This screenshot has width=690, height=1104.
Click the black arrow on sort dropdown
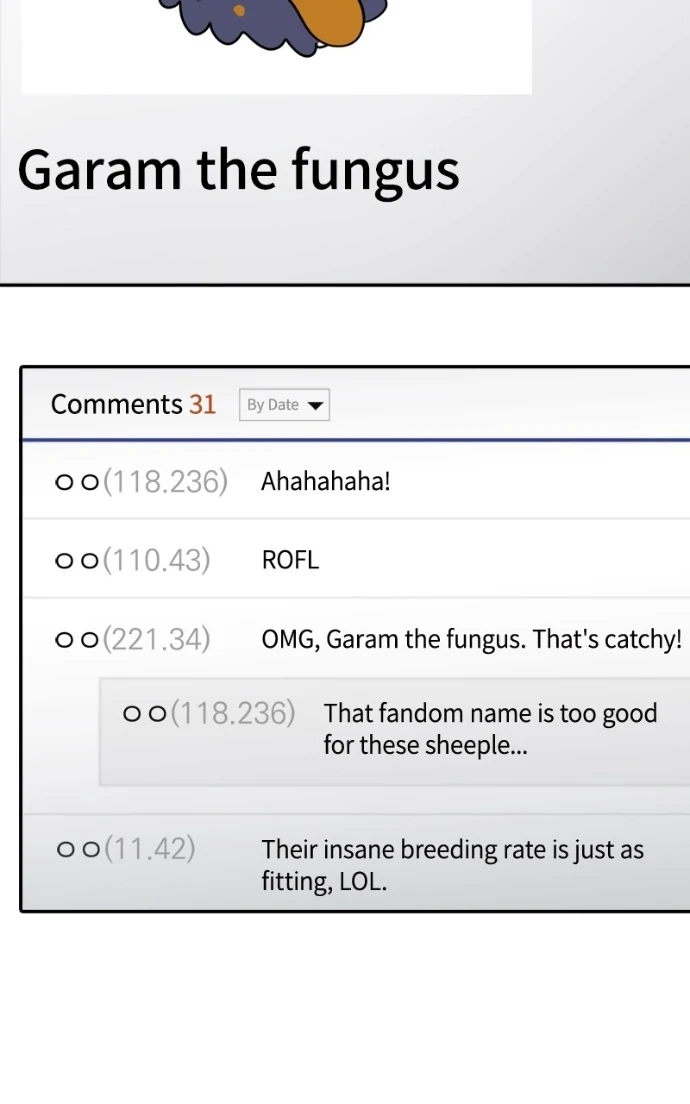(x=316, y=406)
